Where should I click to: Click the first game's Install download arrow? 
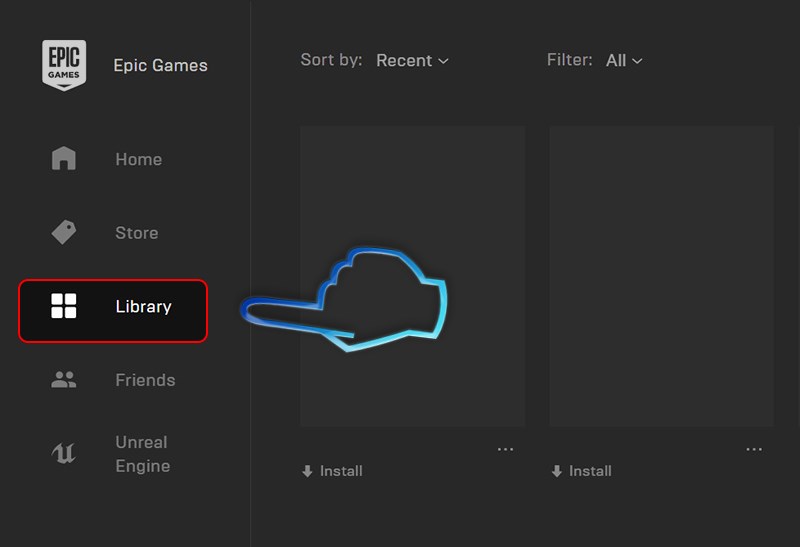coord(307,471)
